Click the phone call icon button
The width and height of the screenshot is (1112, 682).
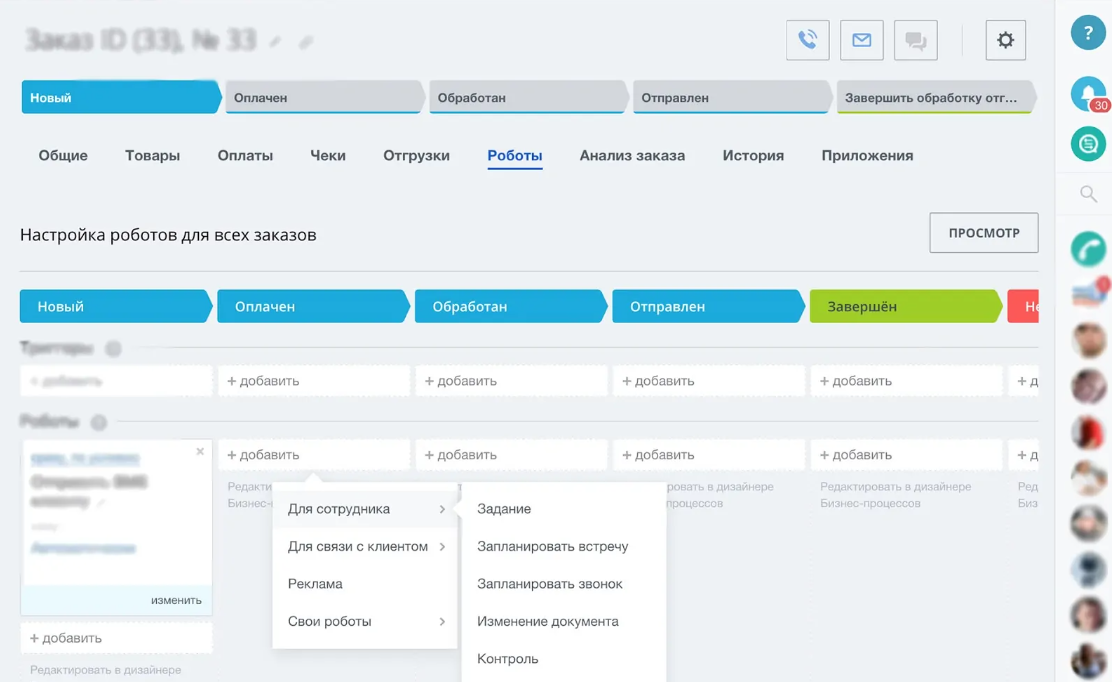pyautogui.click(x=807, y=40)
